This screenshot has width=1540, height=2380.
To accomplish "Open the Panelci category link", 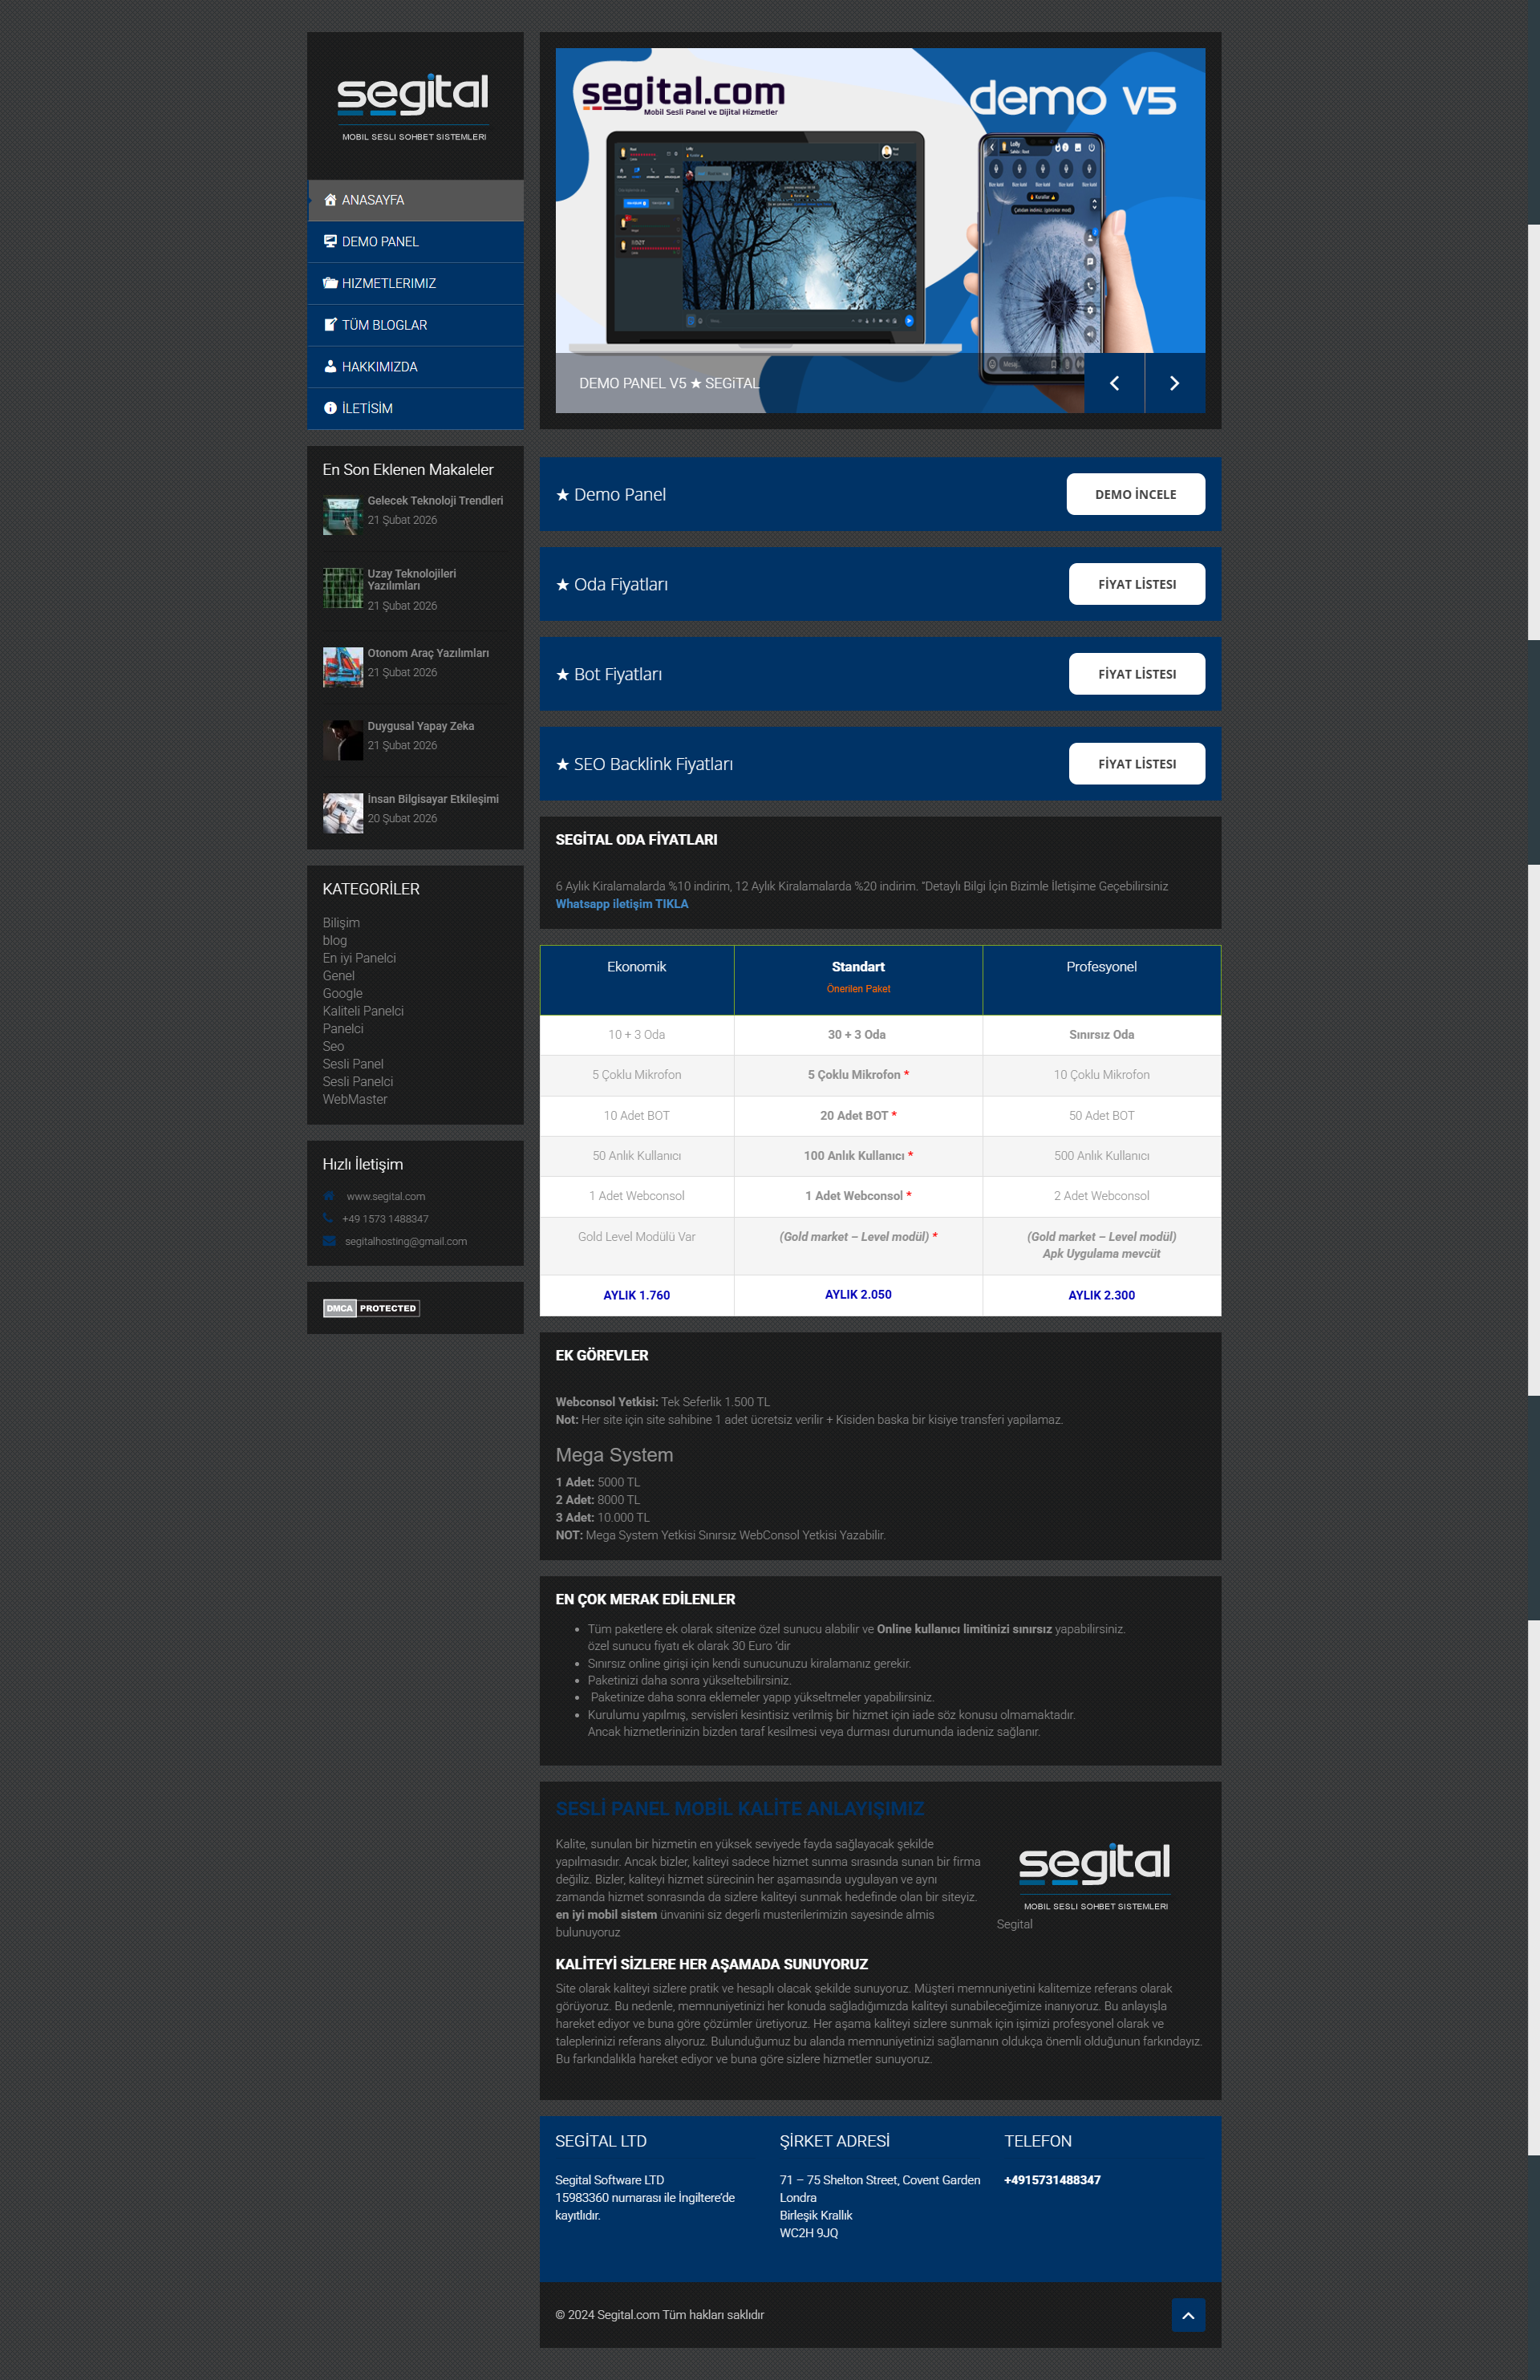I will [x=343, y=1029].
